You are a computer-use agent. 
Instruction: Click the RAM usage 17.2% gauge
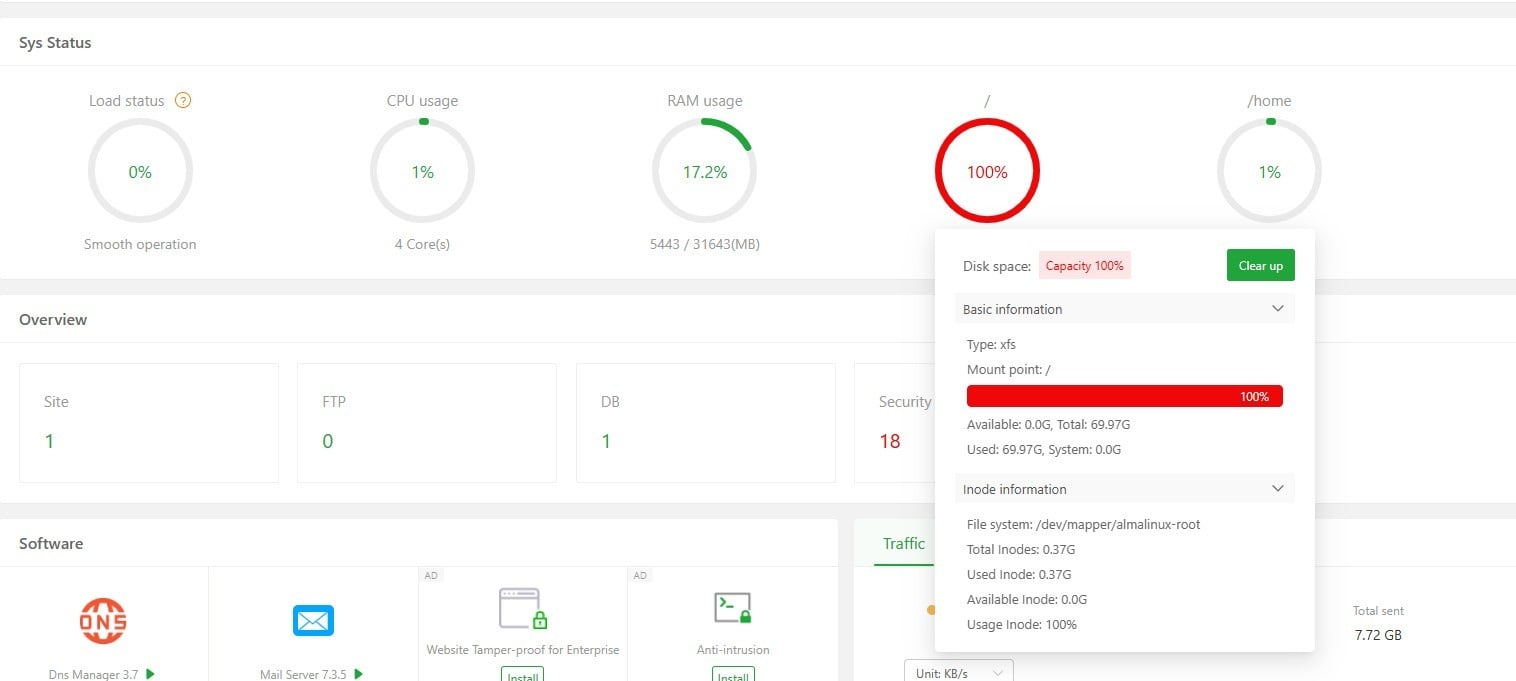tap(704, 172)
